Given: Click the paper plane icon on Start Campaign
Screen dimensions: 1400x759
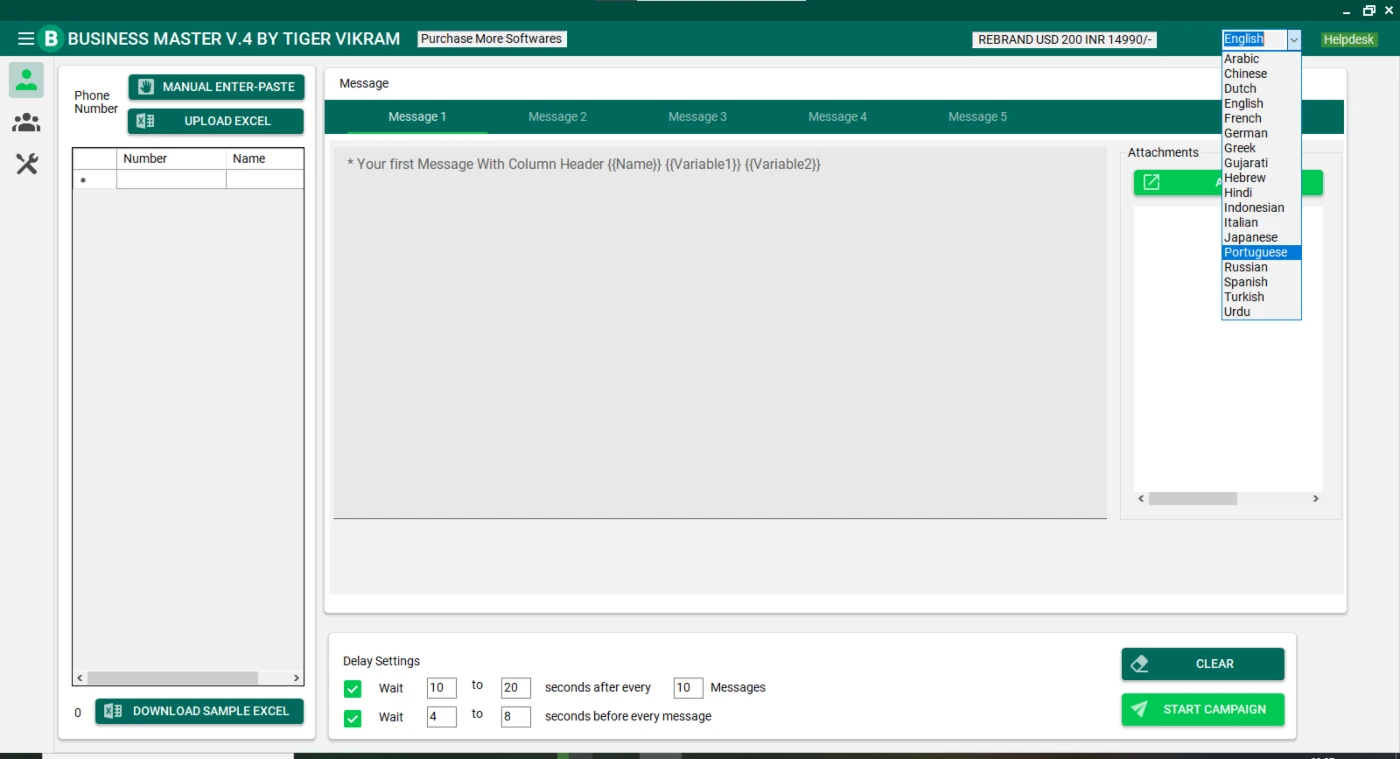Looking at the screenshot, I should pos(1139,709).
